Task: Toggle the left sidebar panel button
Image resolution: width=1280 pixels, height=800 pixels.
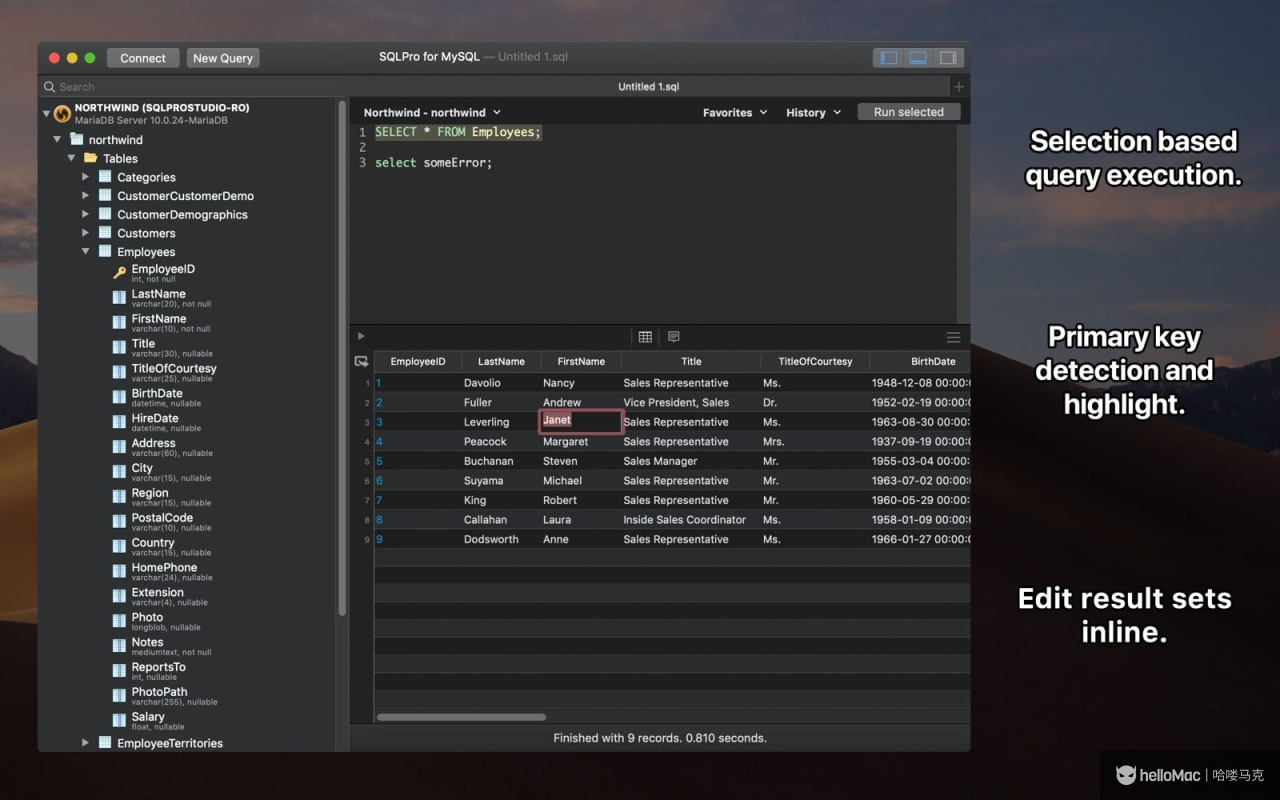Action: pyautogui.click(x=888, y=58)
